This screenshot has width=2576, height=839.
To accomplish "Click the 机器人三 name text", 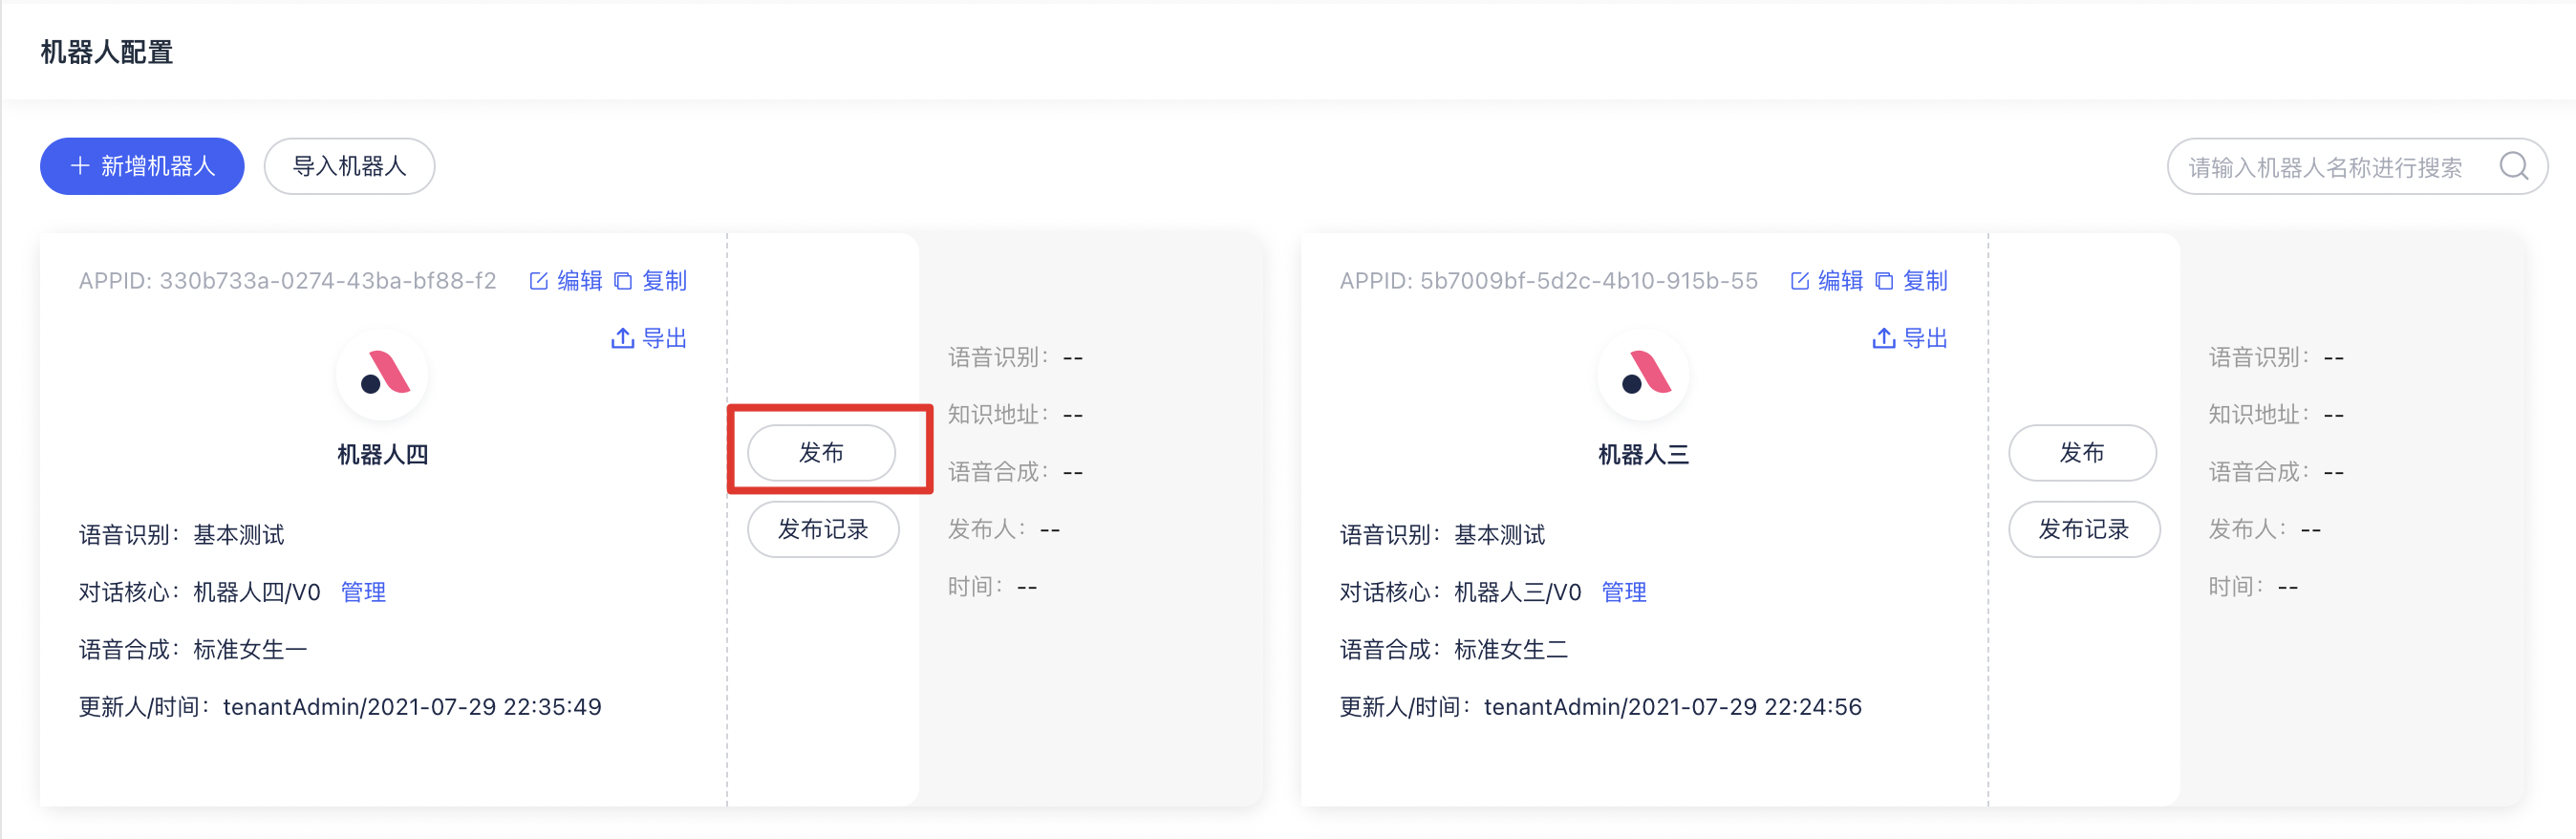I will [1644, 455].
